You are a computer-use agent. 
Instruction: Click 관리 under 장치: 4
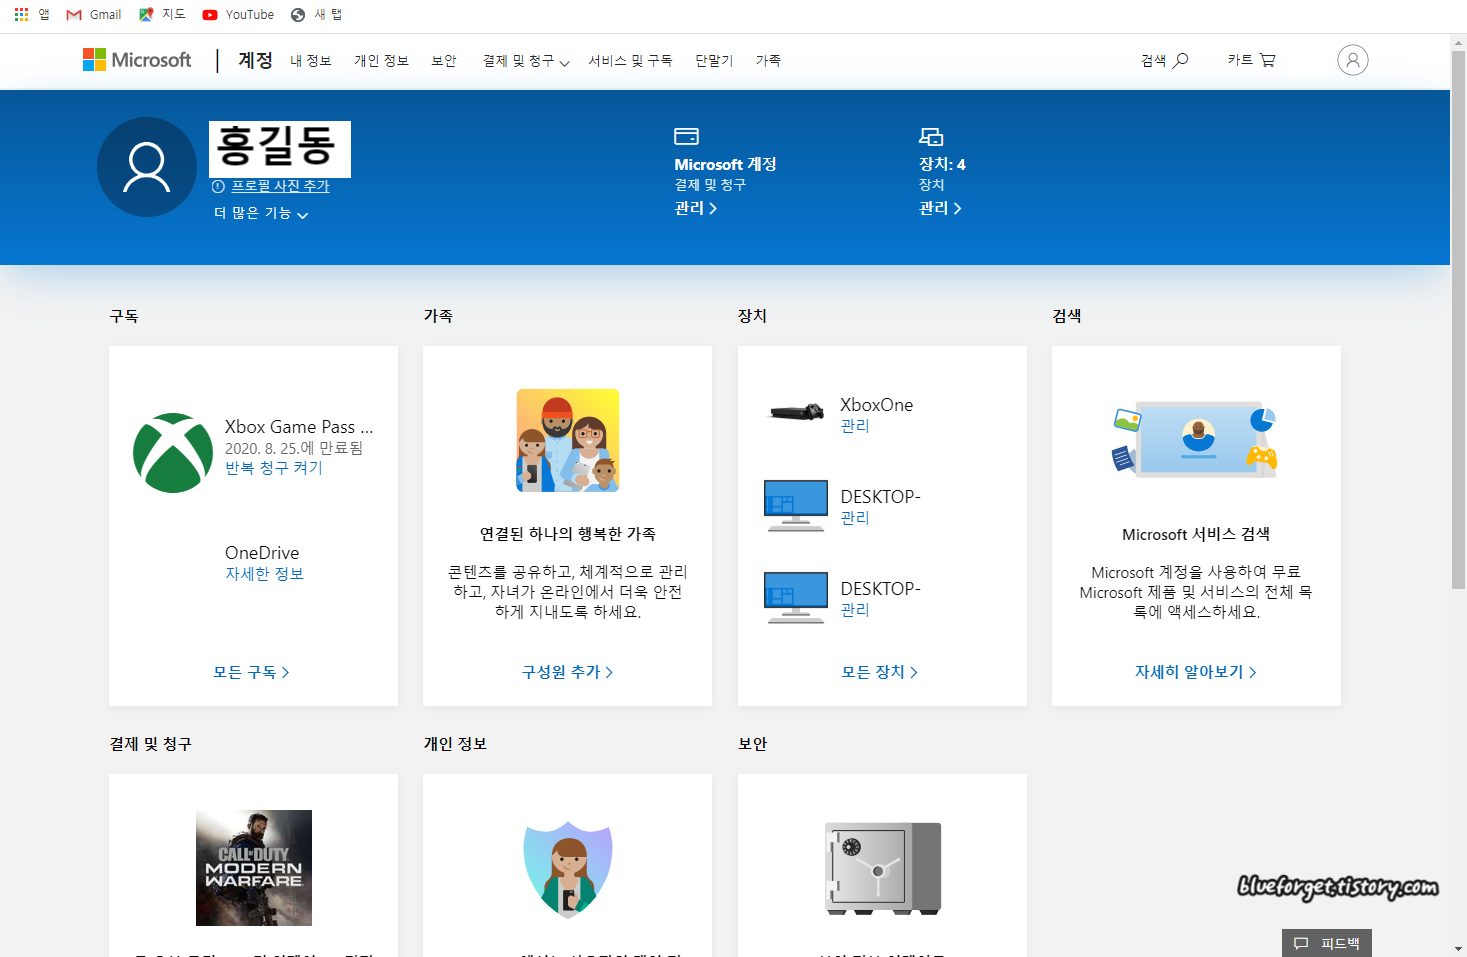coord(940,208)
